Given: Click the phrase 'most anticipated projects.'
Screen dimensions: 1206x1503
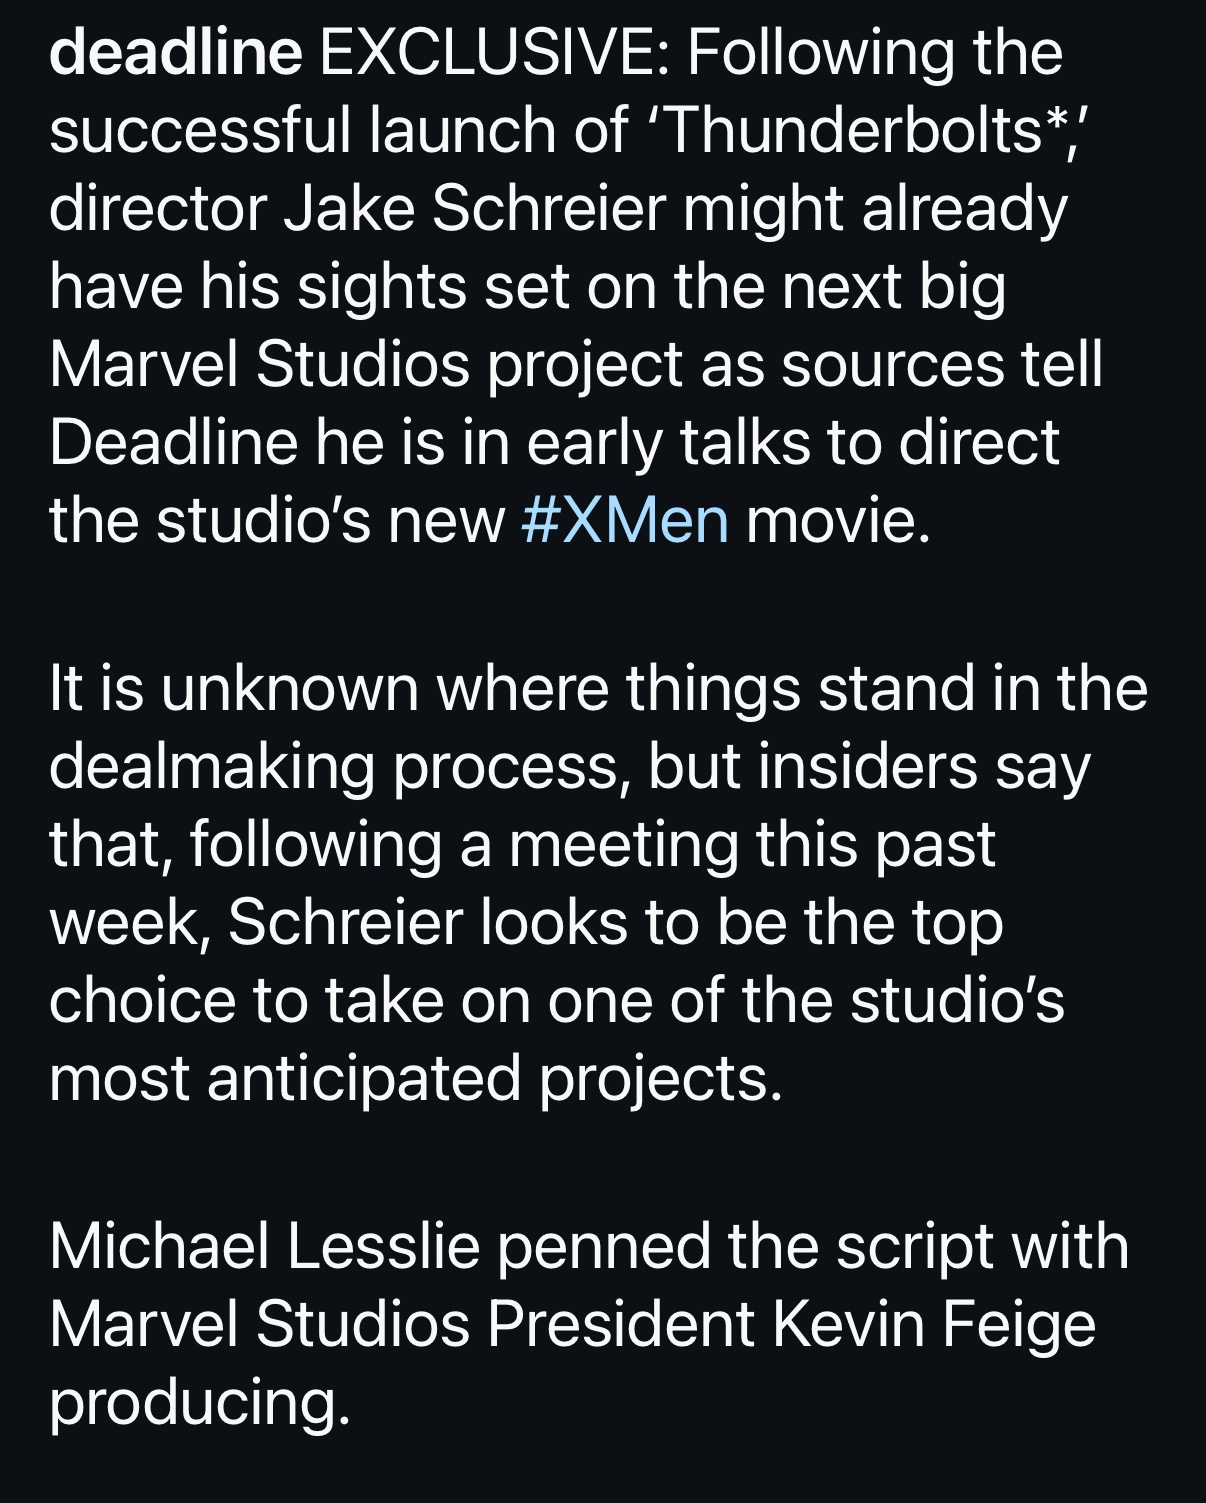Looking at the screenshot, I should 415,1078.
